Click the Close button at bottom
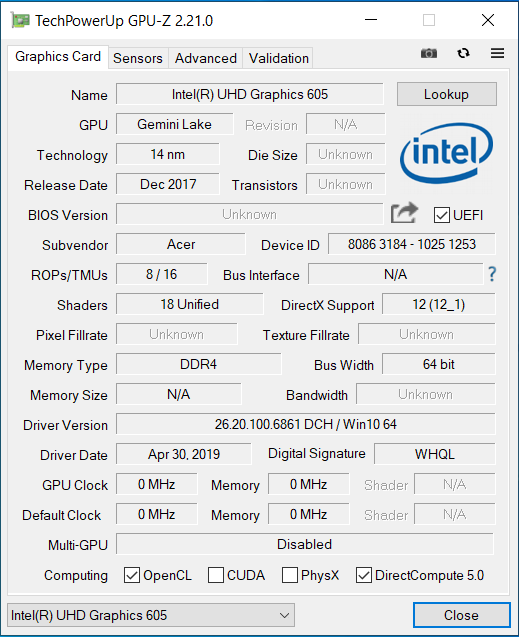This screenshot has height=637, width=519. (461, 615)
